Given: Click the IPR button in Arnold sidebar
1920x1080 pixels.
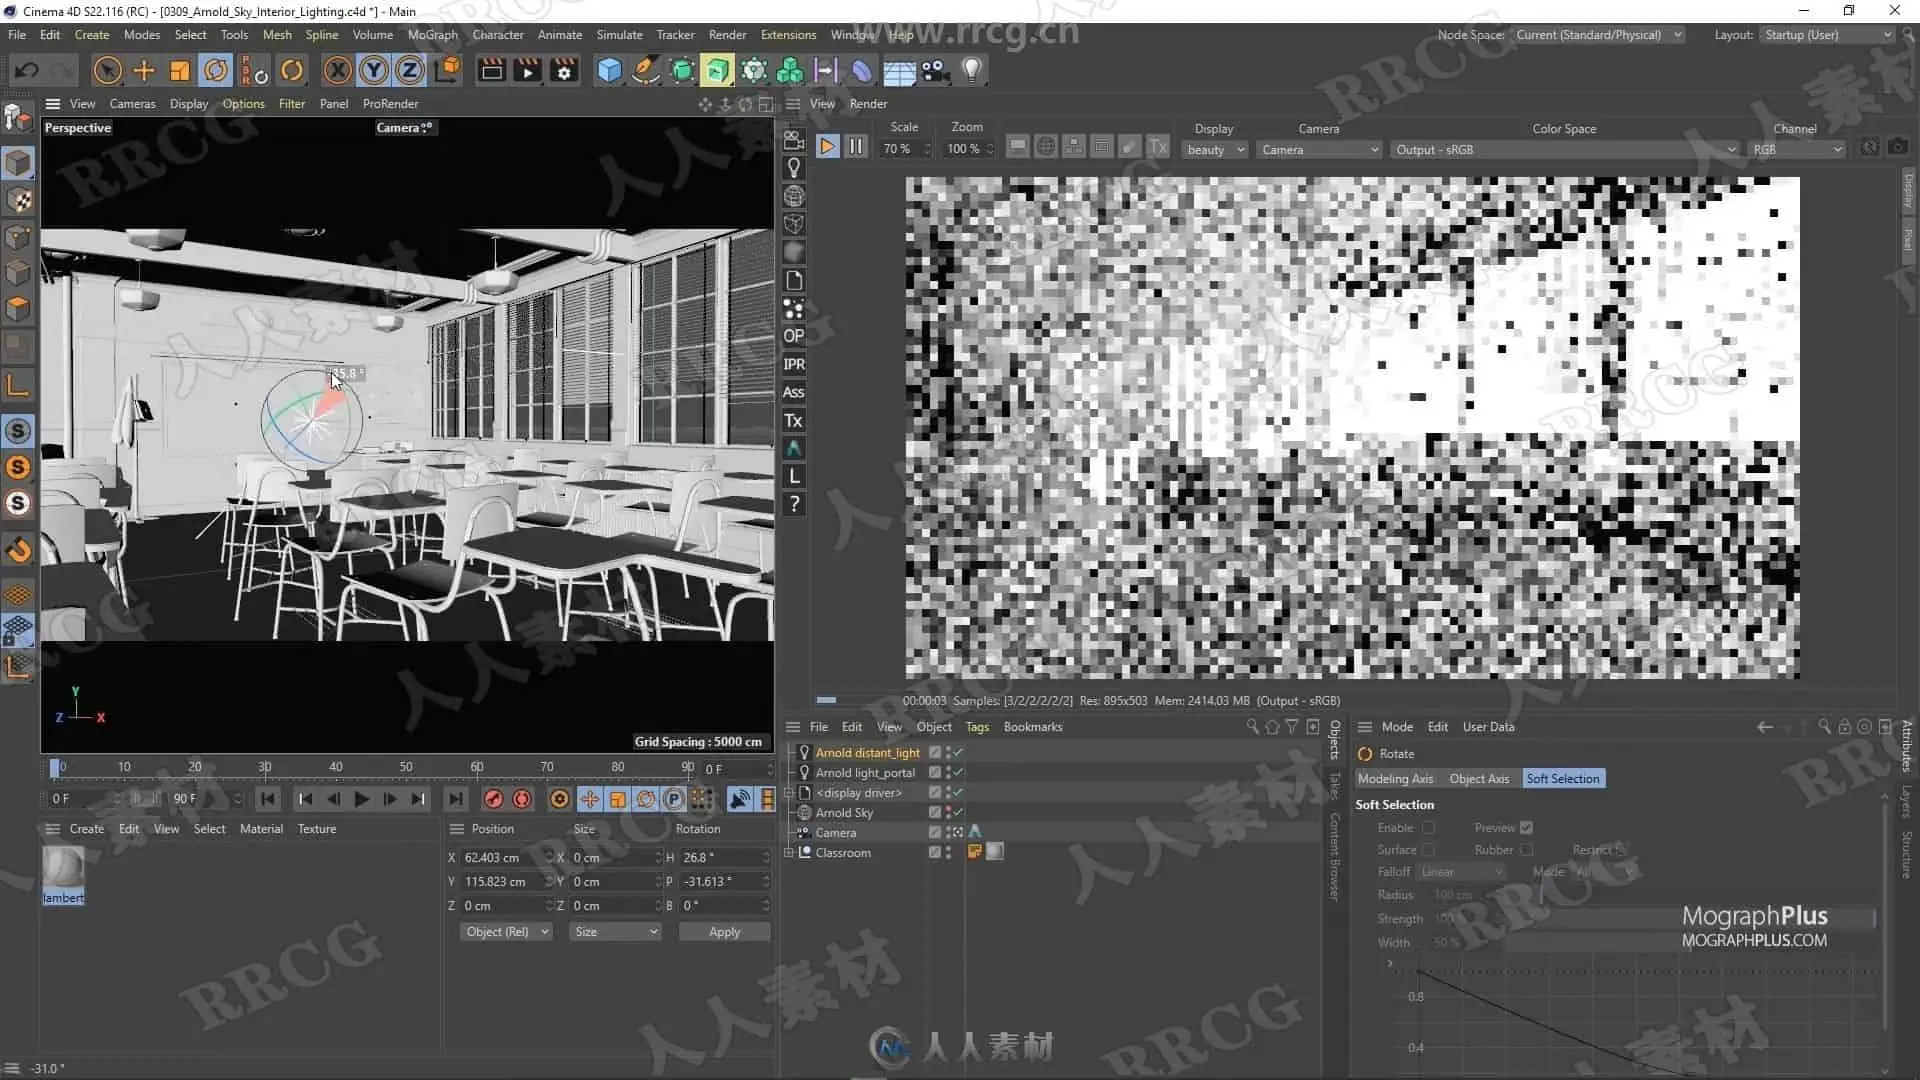Looking at the screenshot, I should click(x=794, y=364).
